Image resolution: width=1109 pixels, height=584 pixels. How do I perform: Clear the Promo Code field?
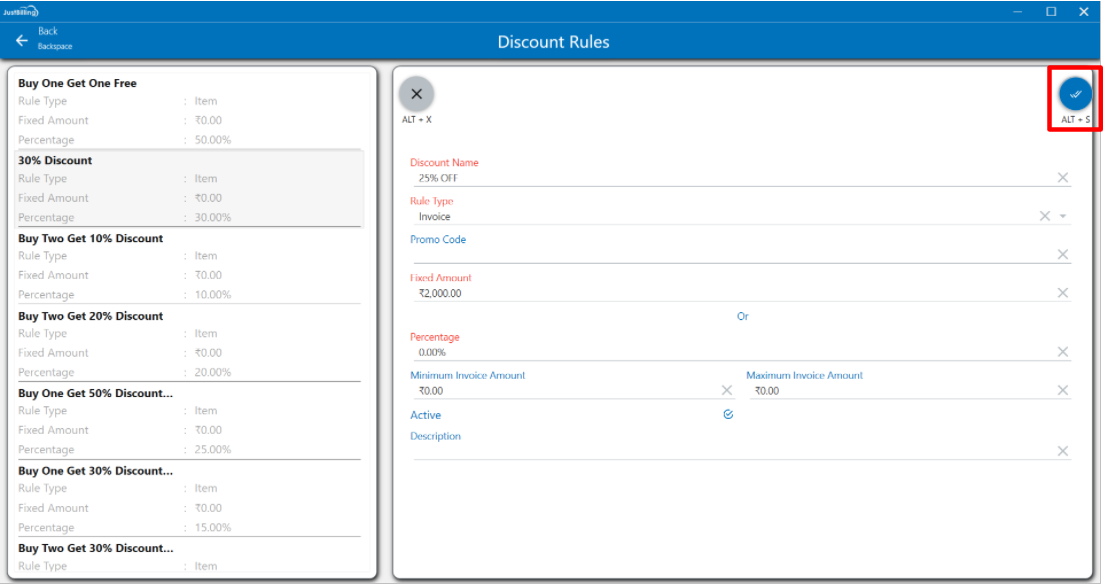[x=1062, y=255]
